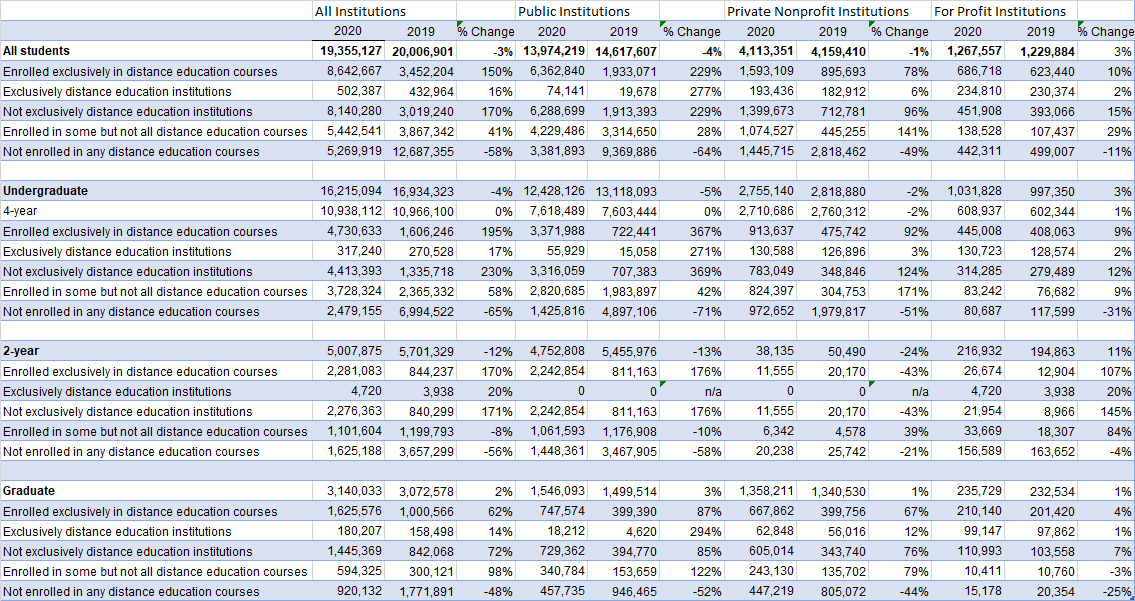The image size is (1135, 601).
Task: Select the 3,728,324 cell
Action: click(348, 291)
